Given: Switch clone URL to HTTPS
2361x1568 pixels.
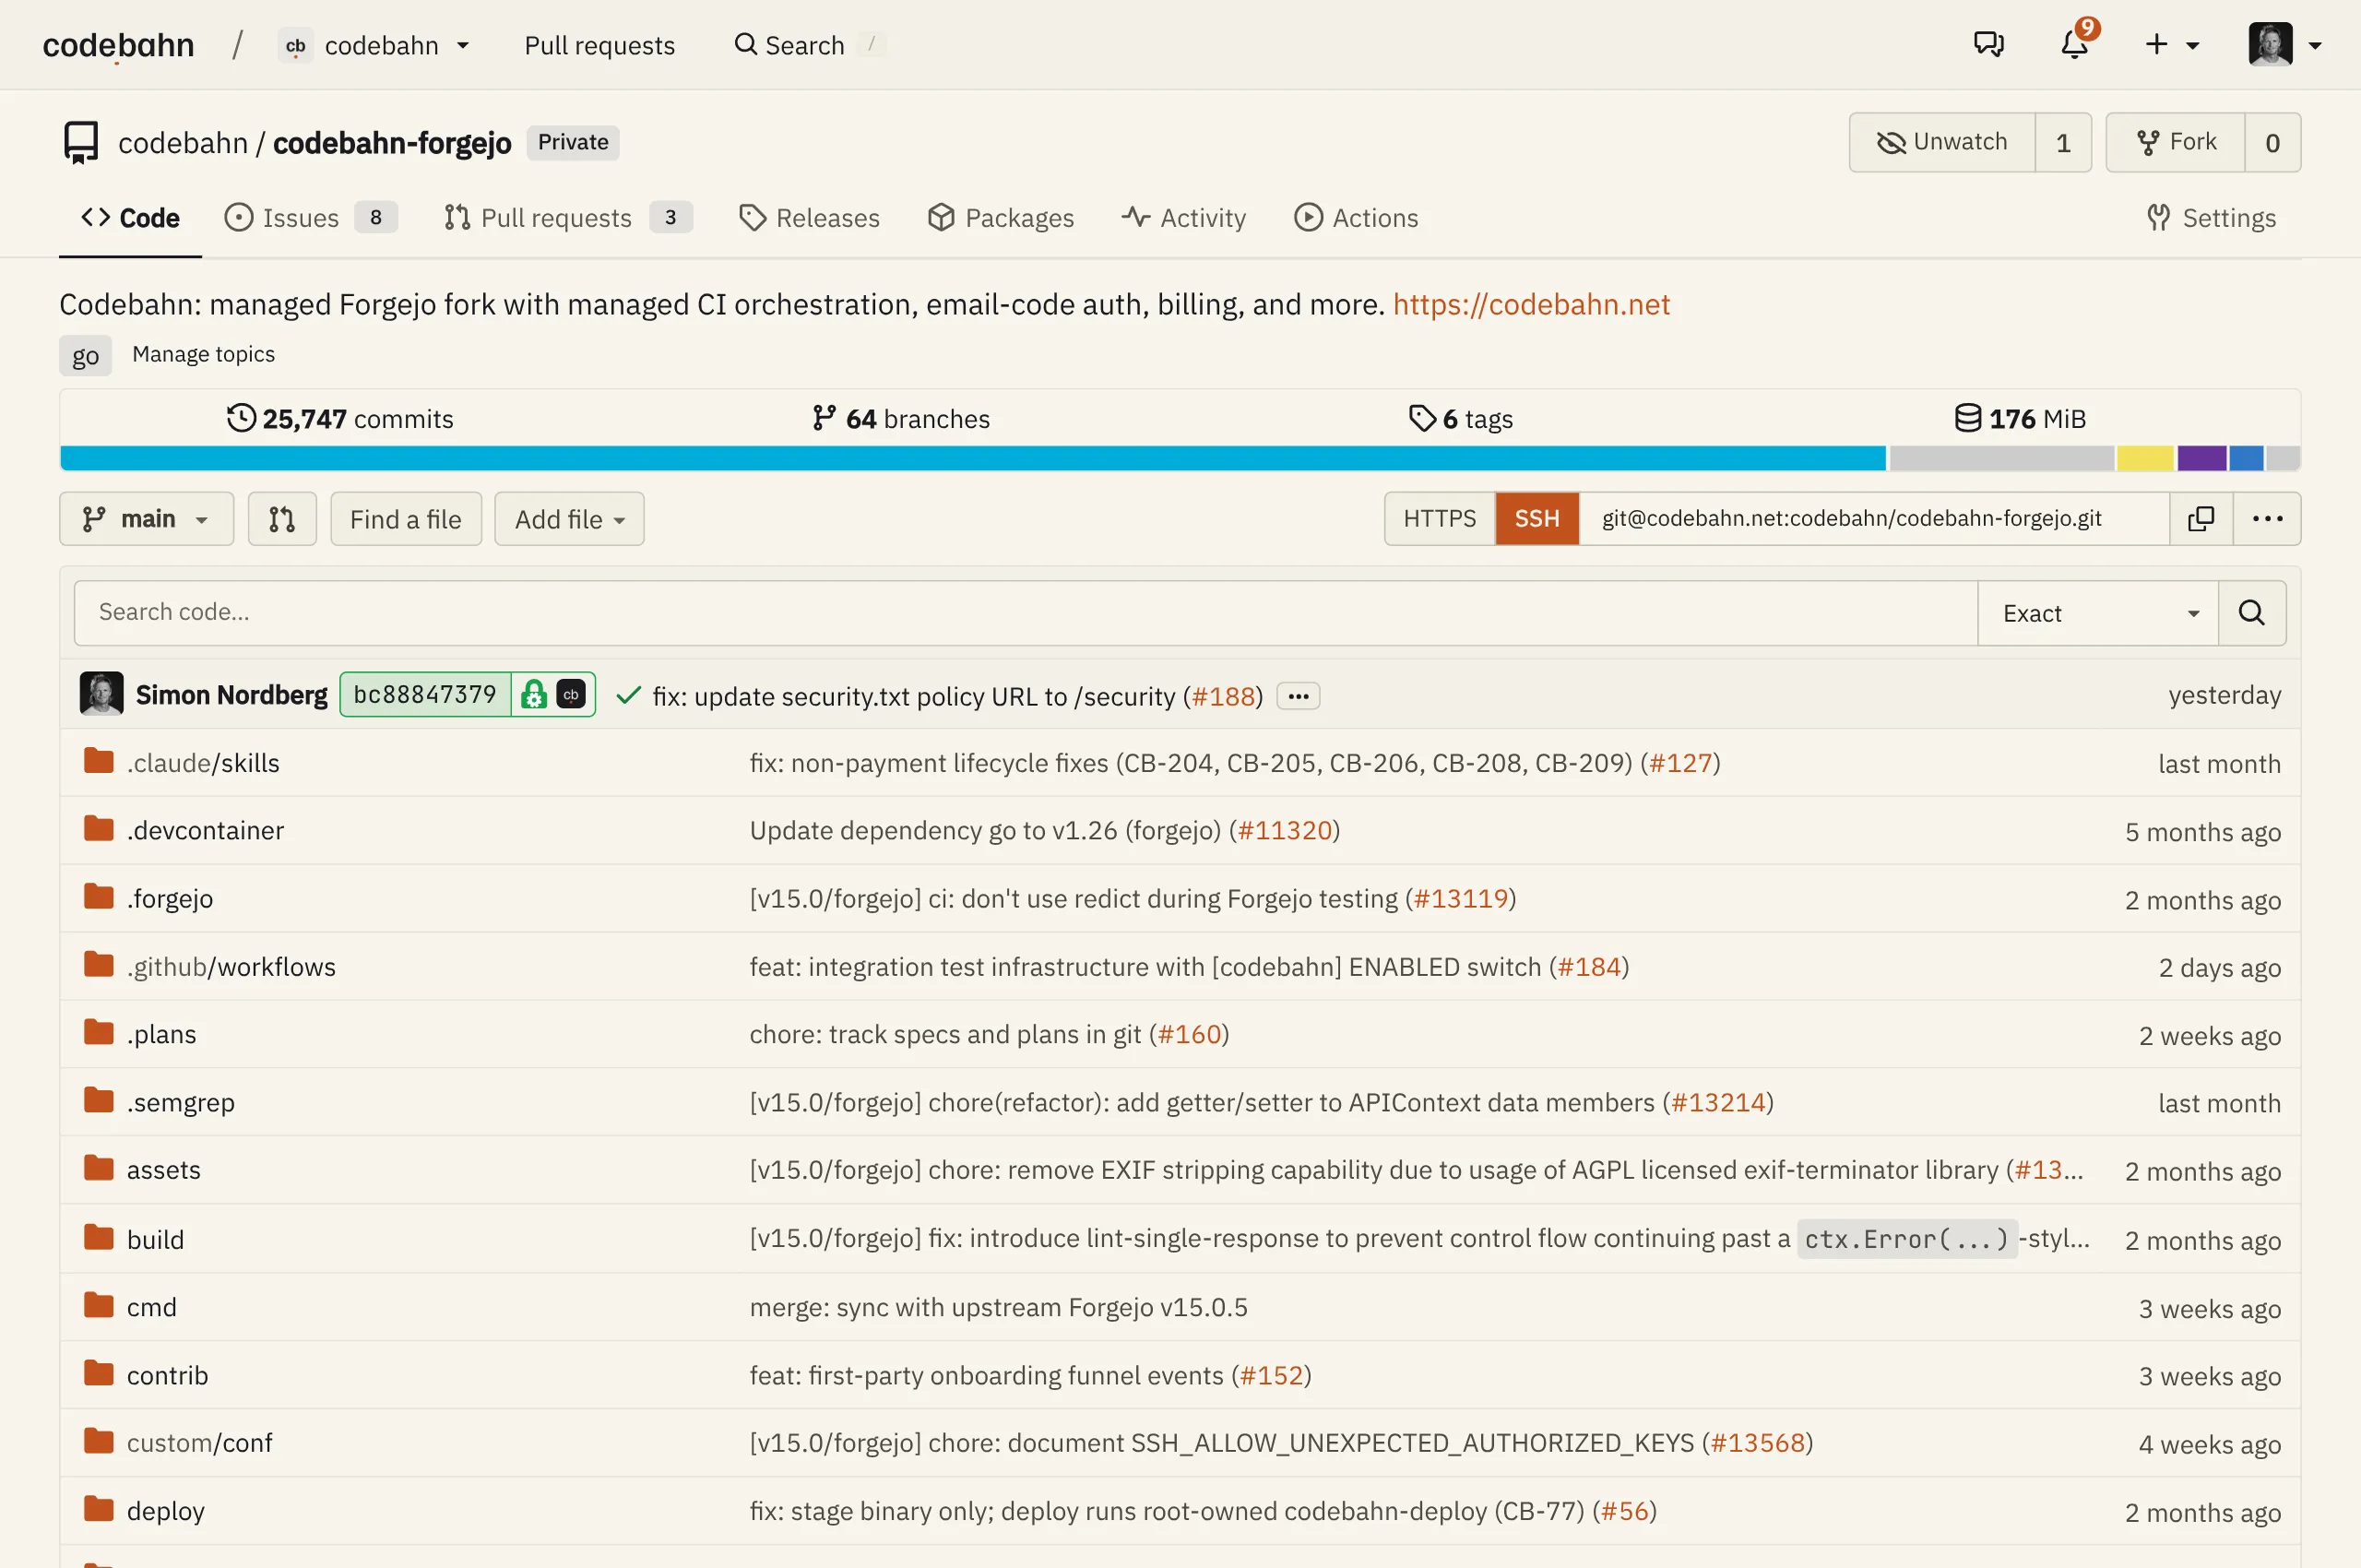Looking at the screenshot, I should pyautogui.click(x=1439, y=518).
